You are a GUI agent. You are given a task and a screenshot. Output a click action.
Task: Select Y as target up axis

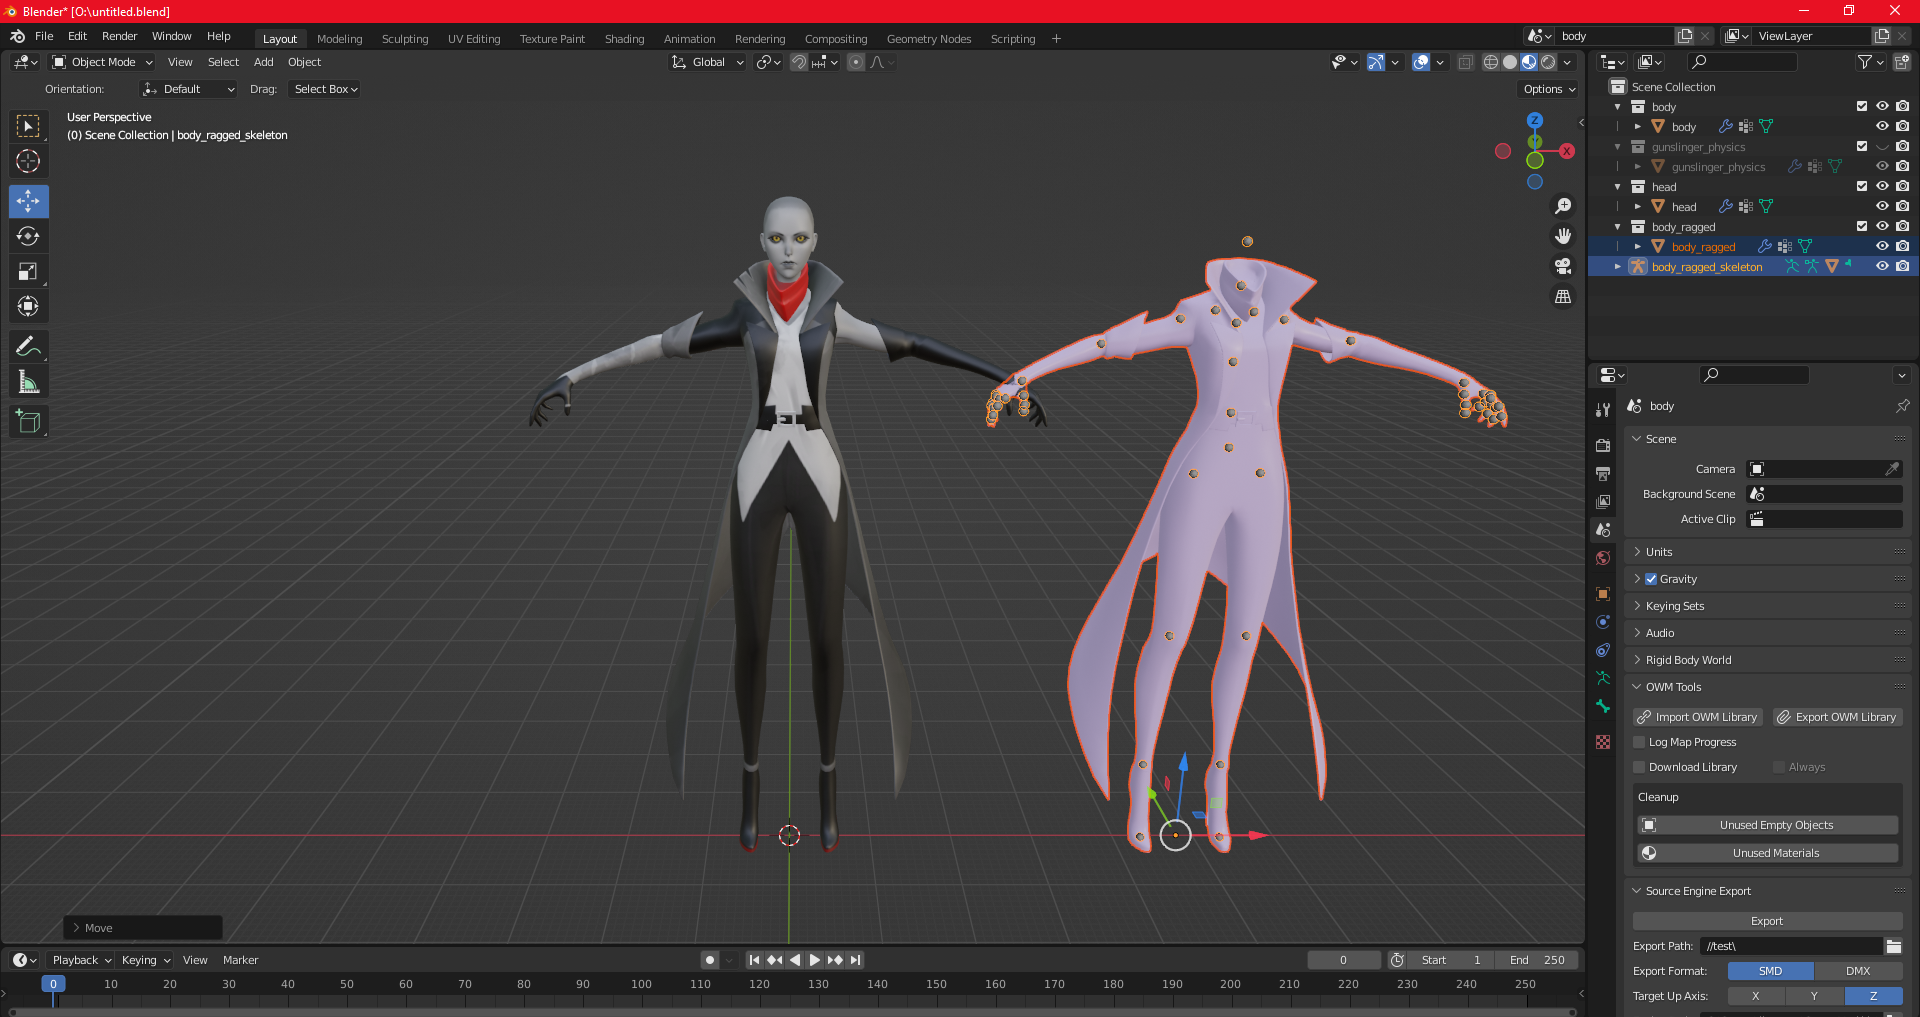tap(1814, 996)
